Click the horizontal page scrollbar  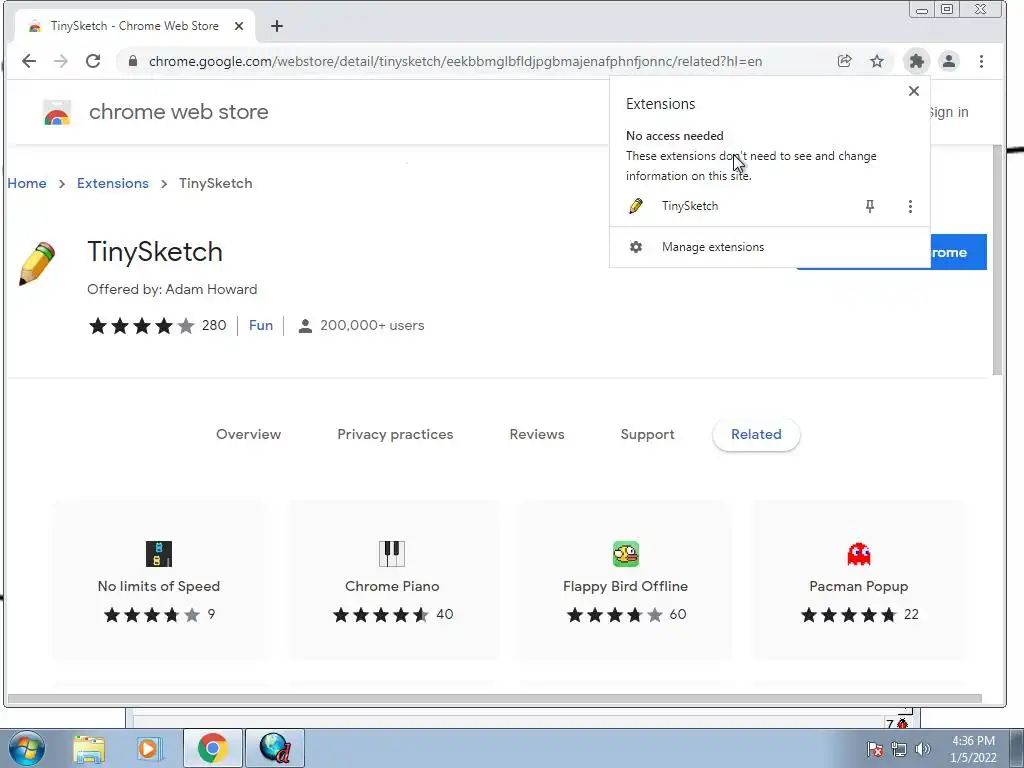pyautogui.click(x=494, y=698)
